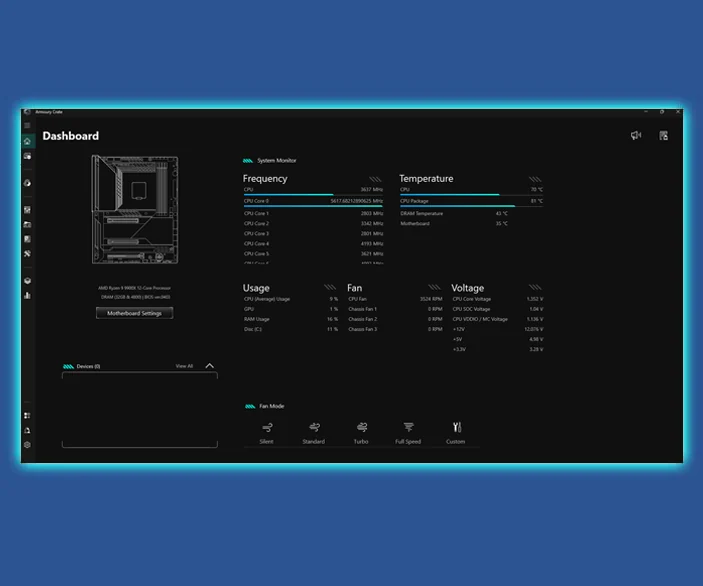Open Aura Sync from the sidebar
Screen dimensions: 703x586
27,183
